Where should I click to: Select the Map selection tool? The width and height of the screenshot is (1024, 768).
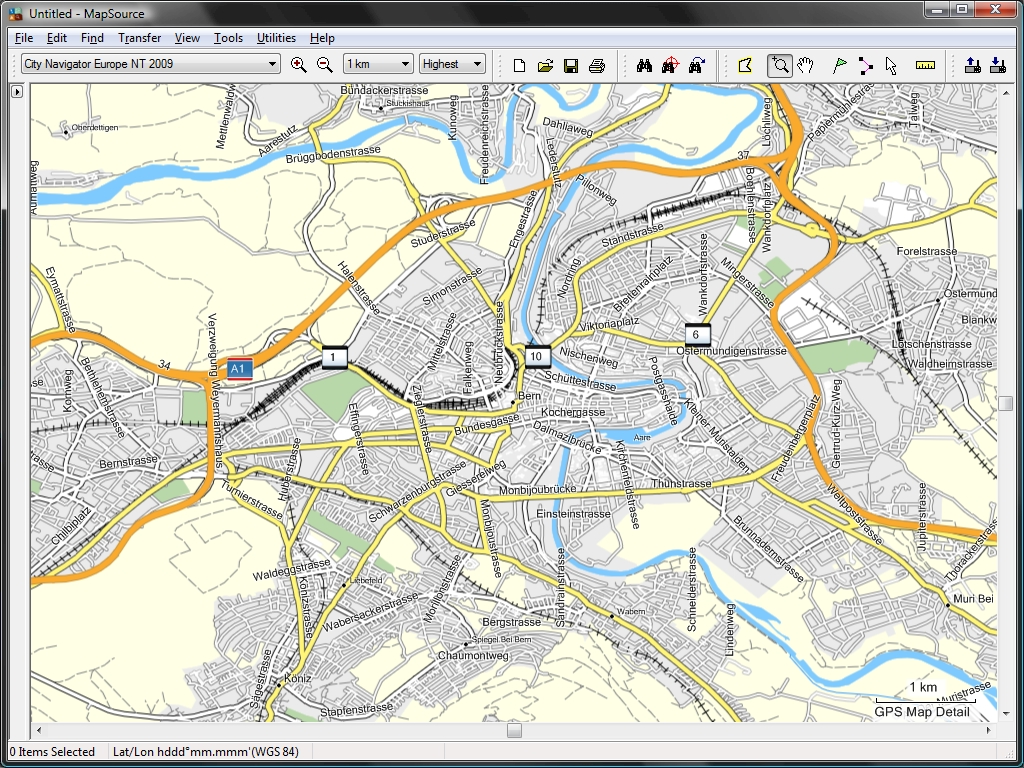(745, 65)
